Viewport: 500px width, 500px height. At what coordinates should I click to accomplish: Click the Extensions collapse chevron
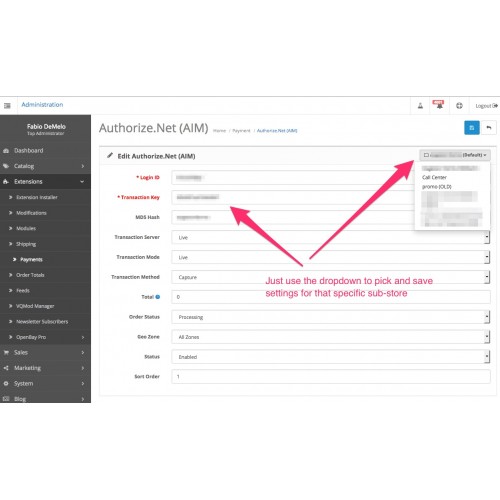pyautogui.click(x=82, y=182)
